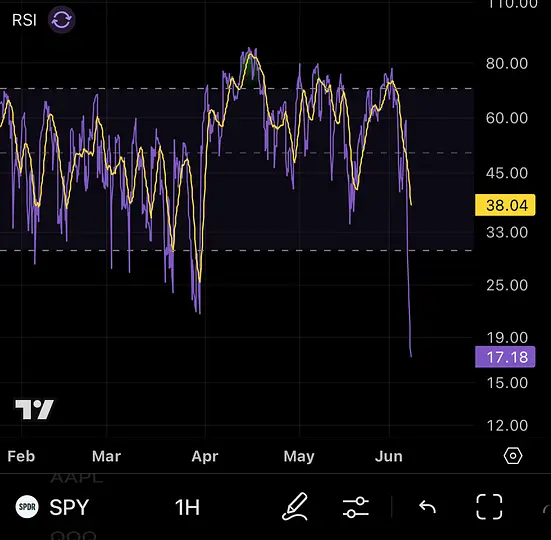Open the SPY symbol selector
This screenshot has height=540, width=551.
pyautogui.click(x=69, y=507)
